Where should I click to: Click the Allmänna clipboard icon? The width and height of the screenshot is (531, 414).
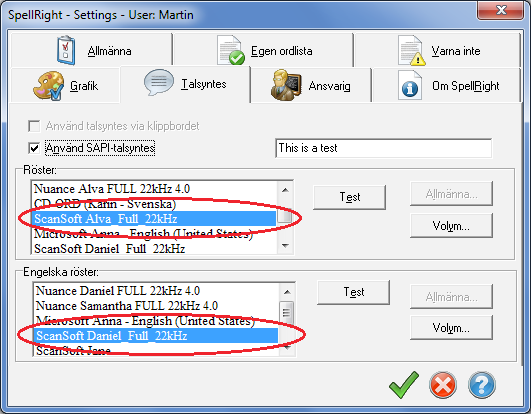pyautogui.click(x=66, y=50)
